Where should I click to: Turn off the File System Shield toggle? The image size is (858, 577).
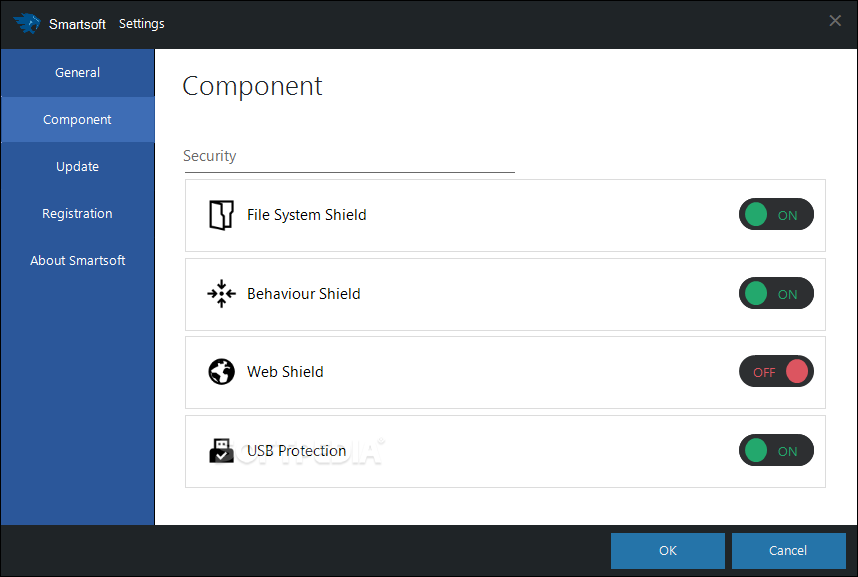coord(776,215)
